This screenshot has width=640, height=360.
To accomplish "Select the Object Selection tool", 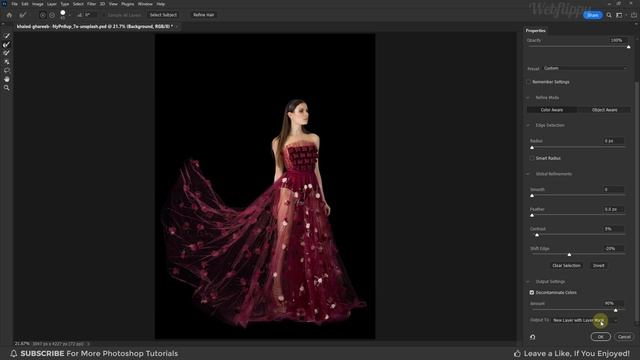I will [x=7, y=62].
